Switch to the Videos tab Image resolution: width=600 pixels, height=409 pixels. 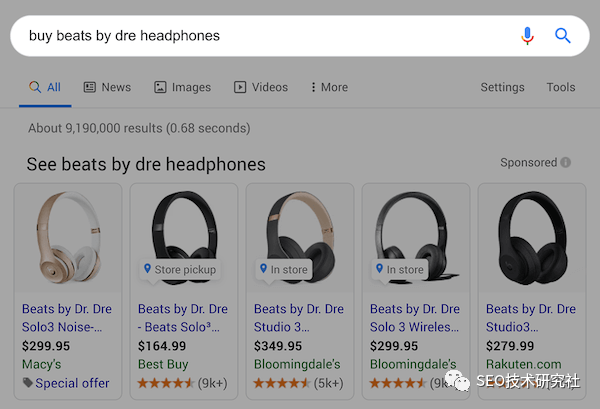pyautogui.click(x=261, y=88)
